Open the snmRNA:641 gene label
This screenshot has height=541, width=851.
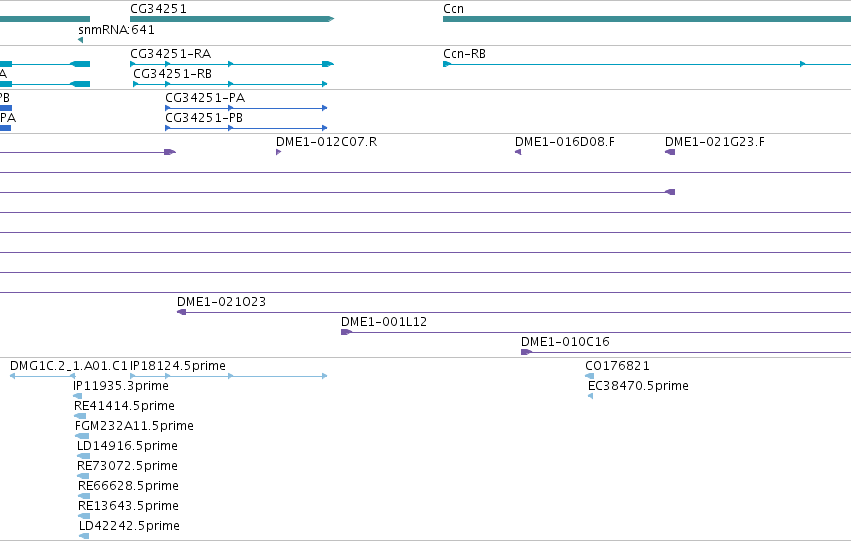tap(116, 29)
